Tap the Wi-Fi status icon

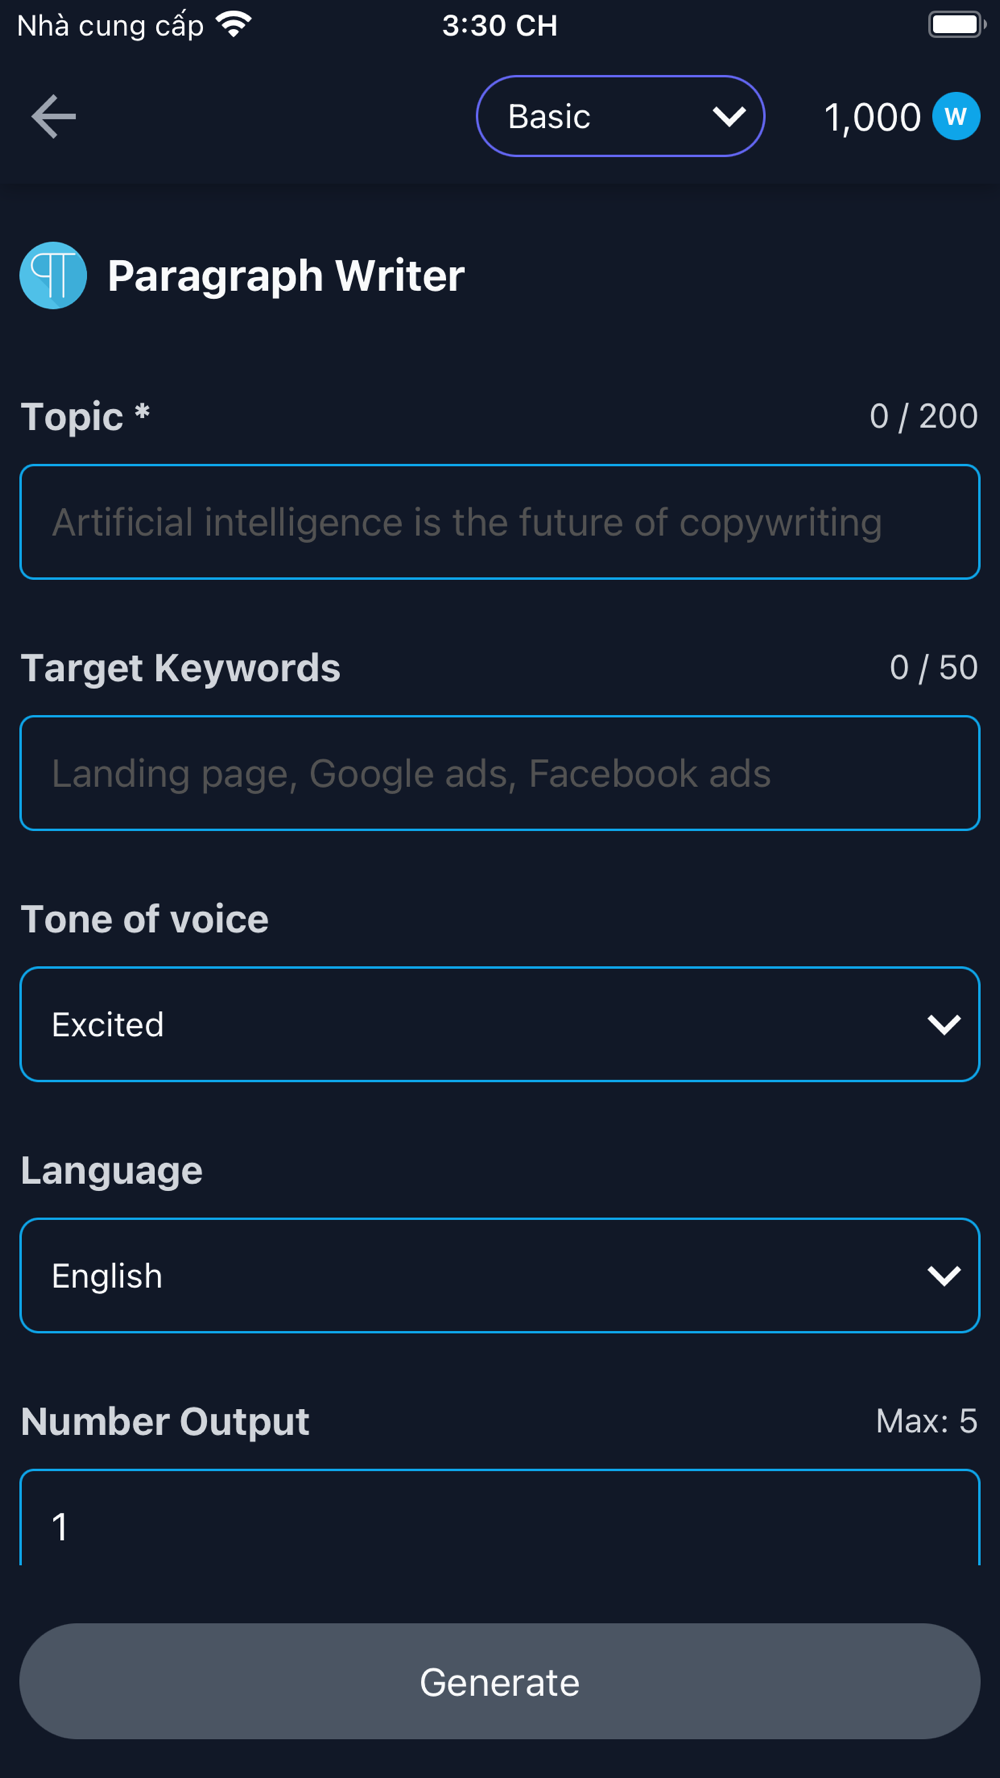click(234, 24)
